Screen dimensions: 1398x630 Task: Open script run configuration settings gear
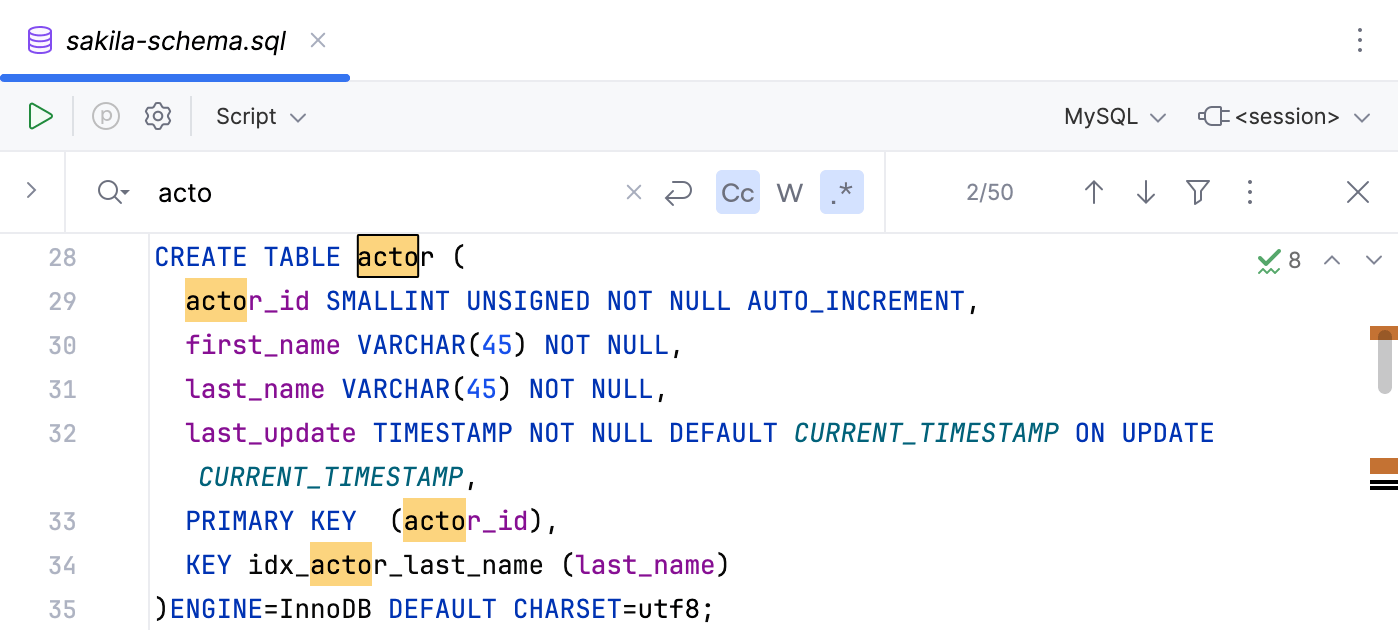click(x=157, y=116)
